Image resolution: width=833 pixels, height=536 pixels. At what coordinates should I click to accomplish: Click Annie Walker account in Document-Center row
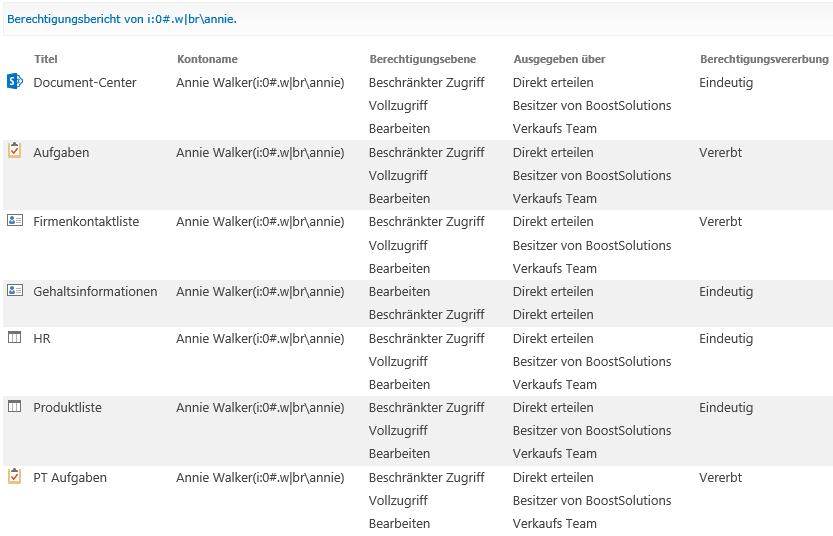click(260, 82)
